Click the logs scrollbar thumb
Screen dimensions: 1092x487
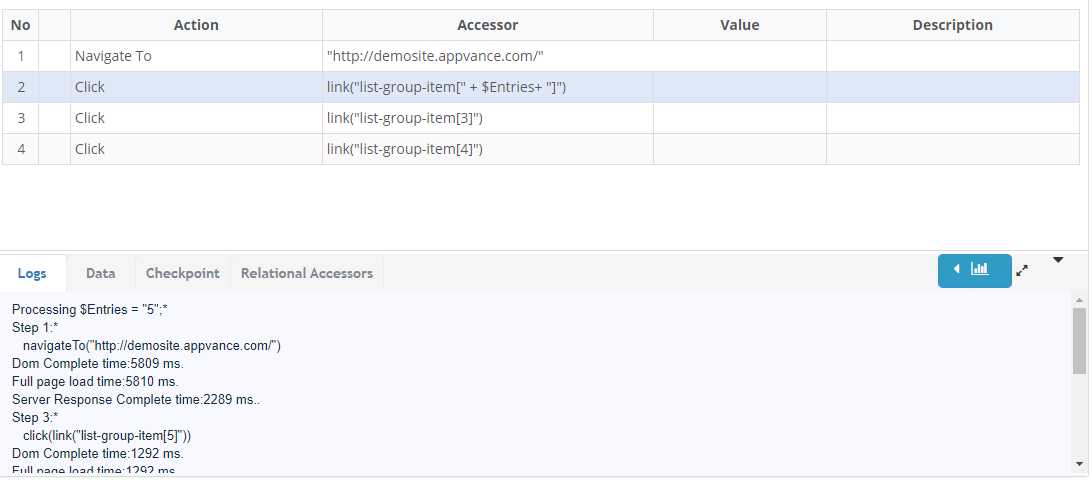pos(1079,341)
